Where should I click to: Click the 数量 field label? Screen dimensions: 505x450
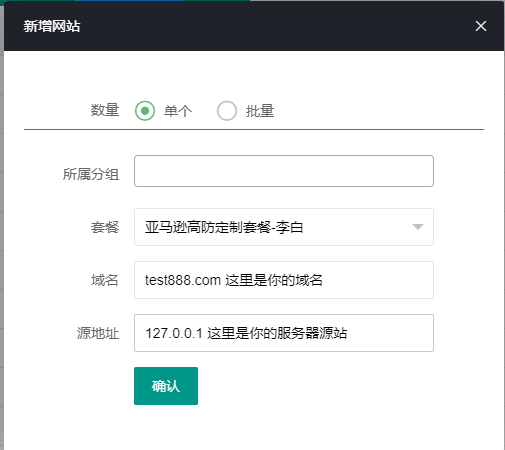(x=105, y=110)
